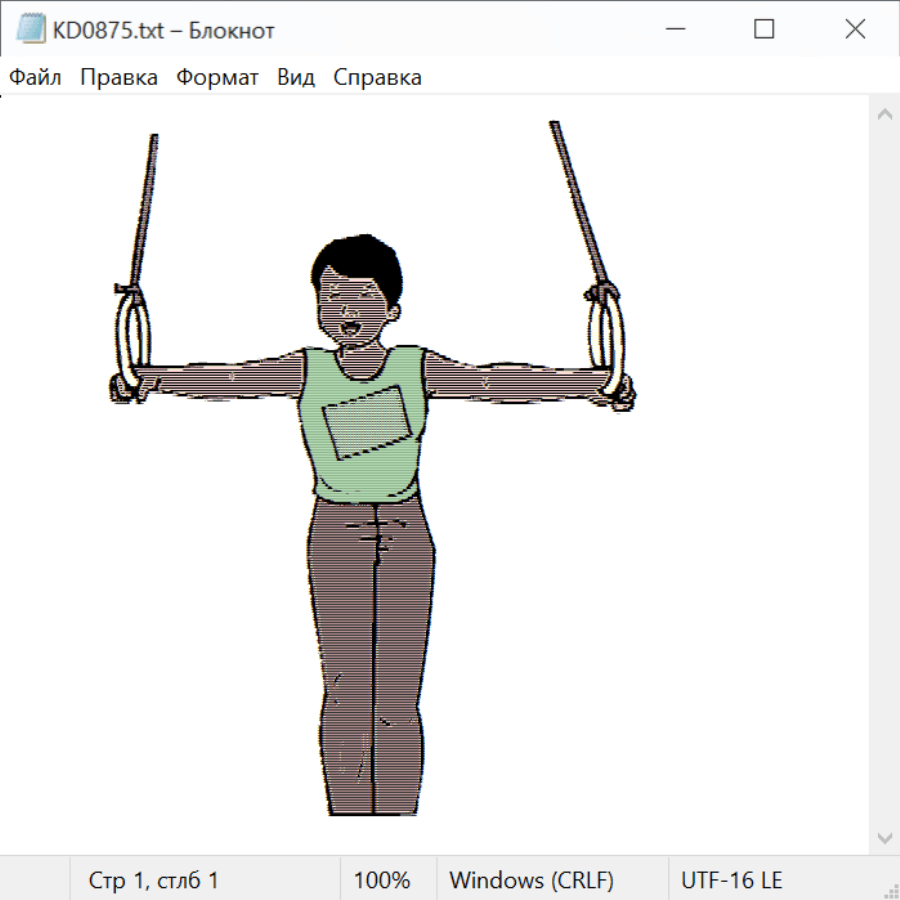Click the 100% zoom level indicator
Viewport: 900px width, 900px height.
382,880
